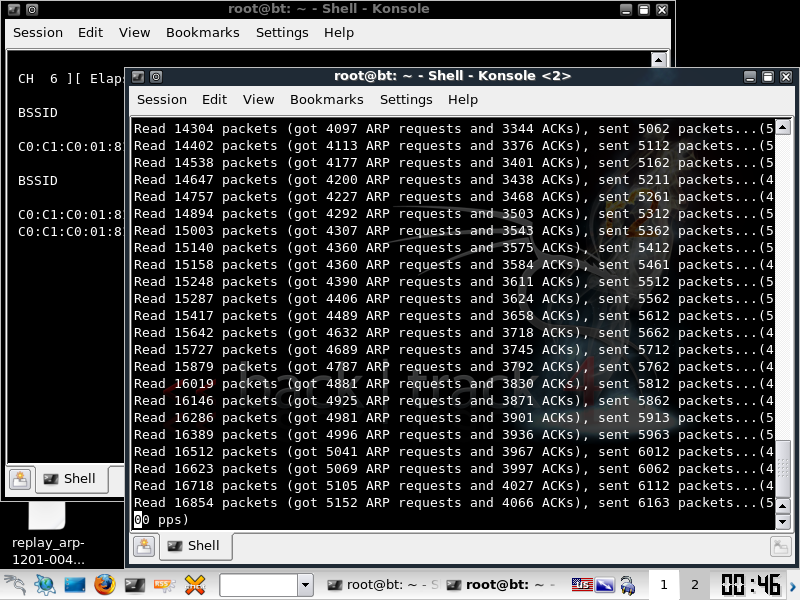Click the show desktop panel icon
The width and height of the screenshot is (800, 600).
75,584
